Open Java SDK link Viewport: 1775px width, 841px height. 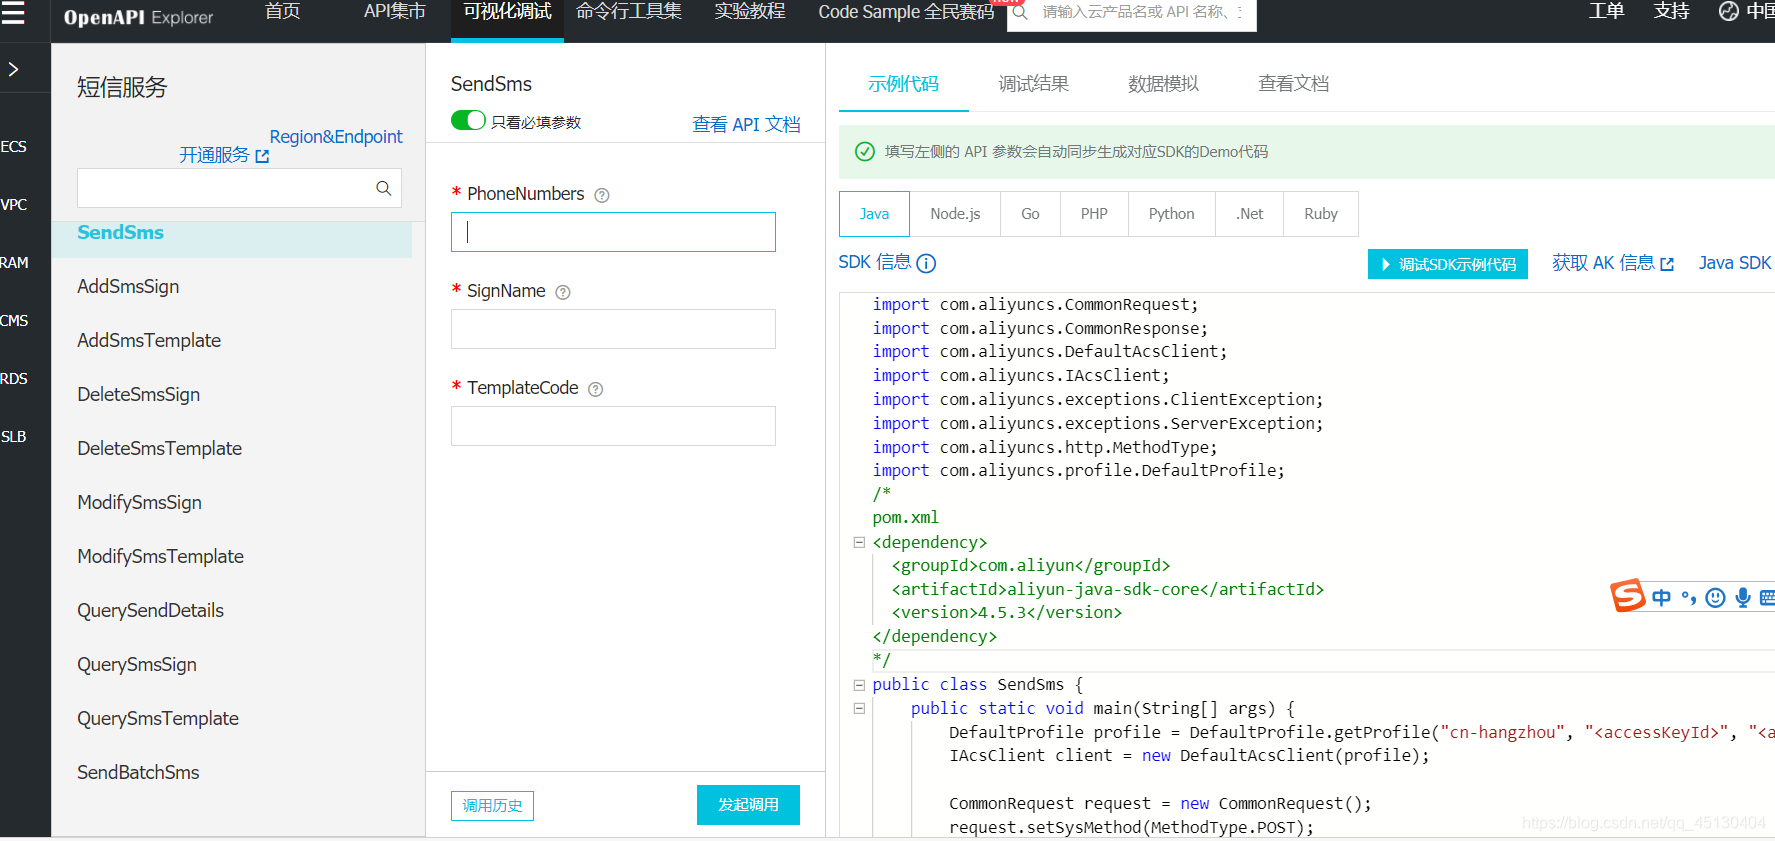[1735, 263]
